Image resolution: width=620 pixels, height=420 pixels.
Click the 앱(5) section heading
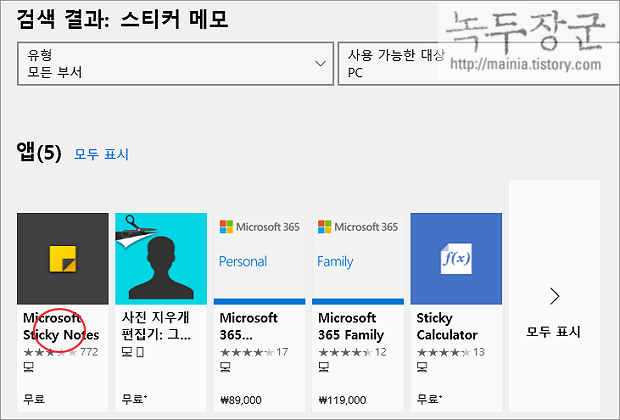tap(39, 153)
